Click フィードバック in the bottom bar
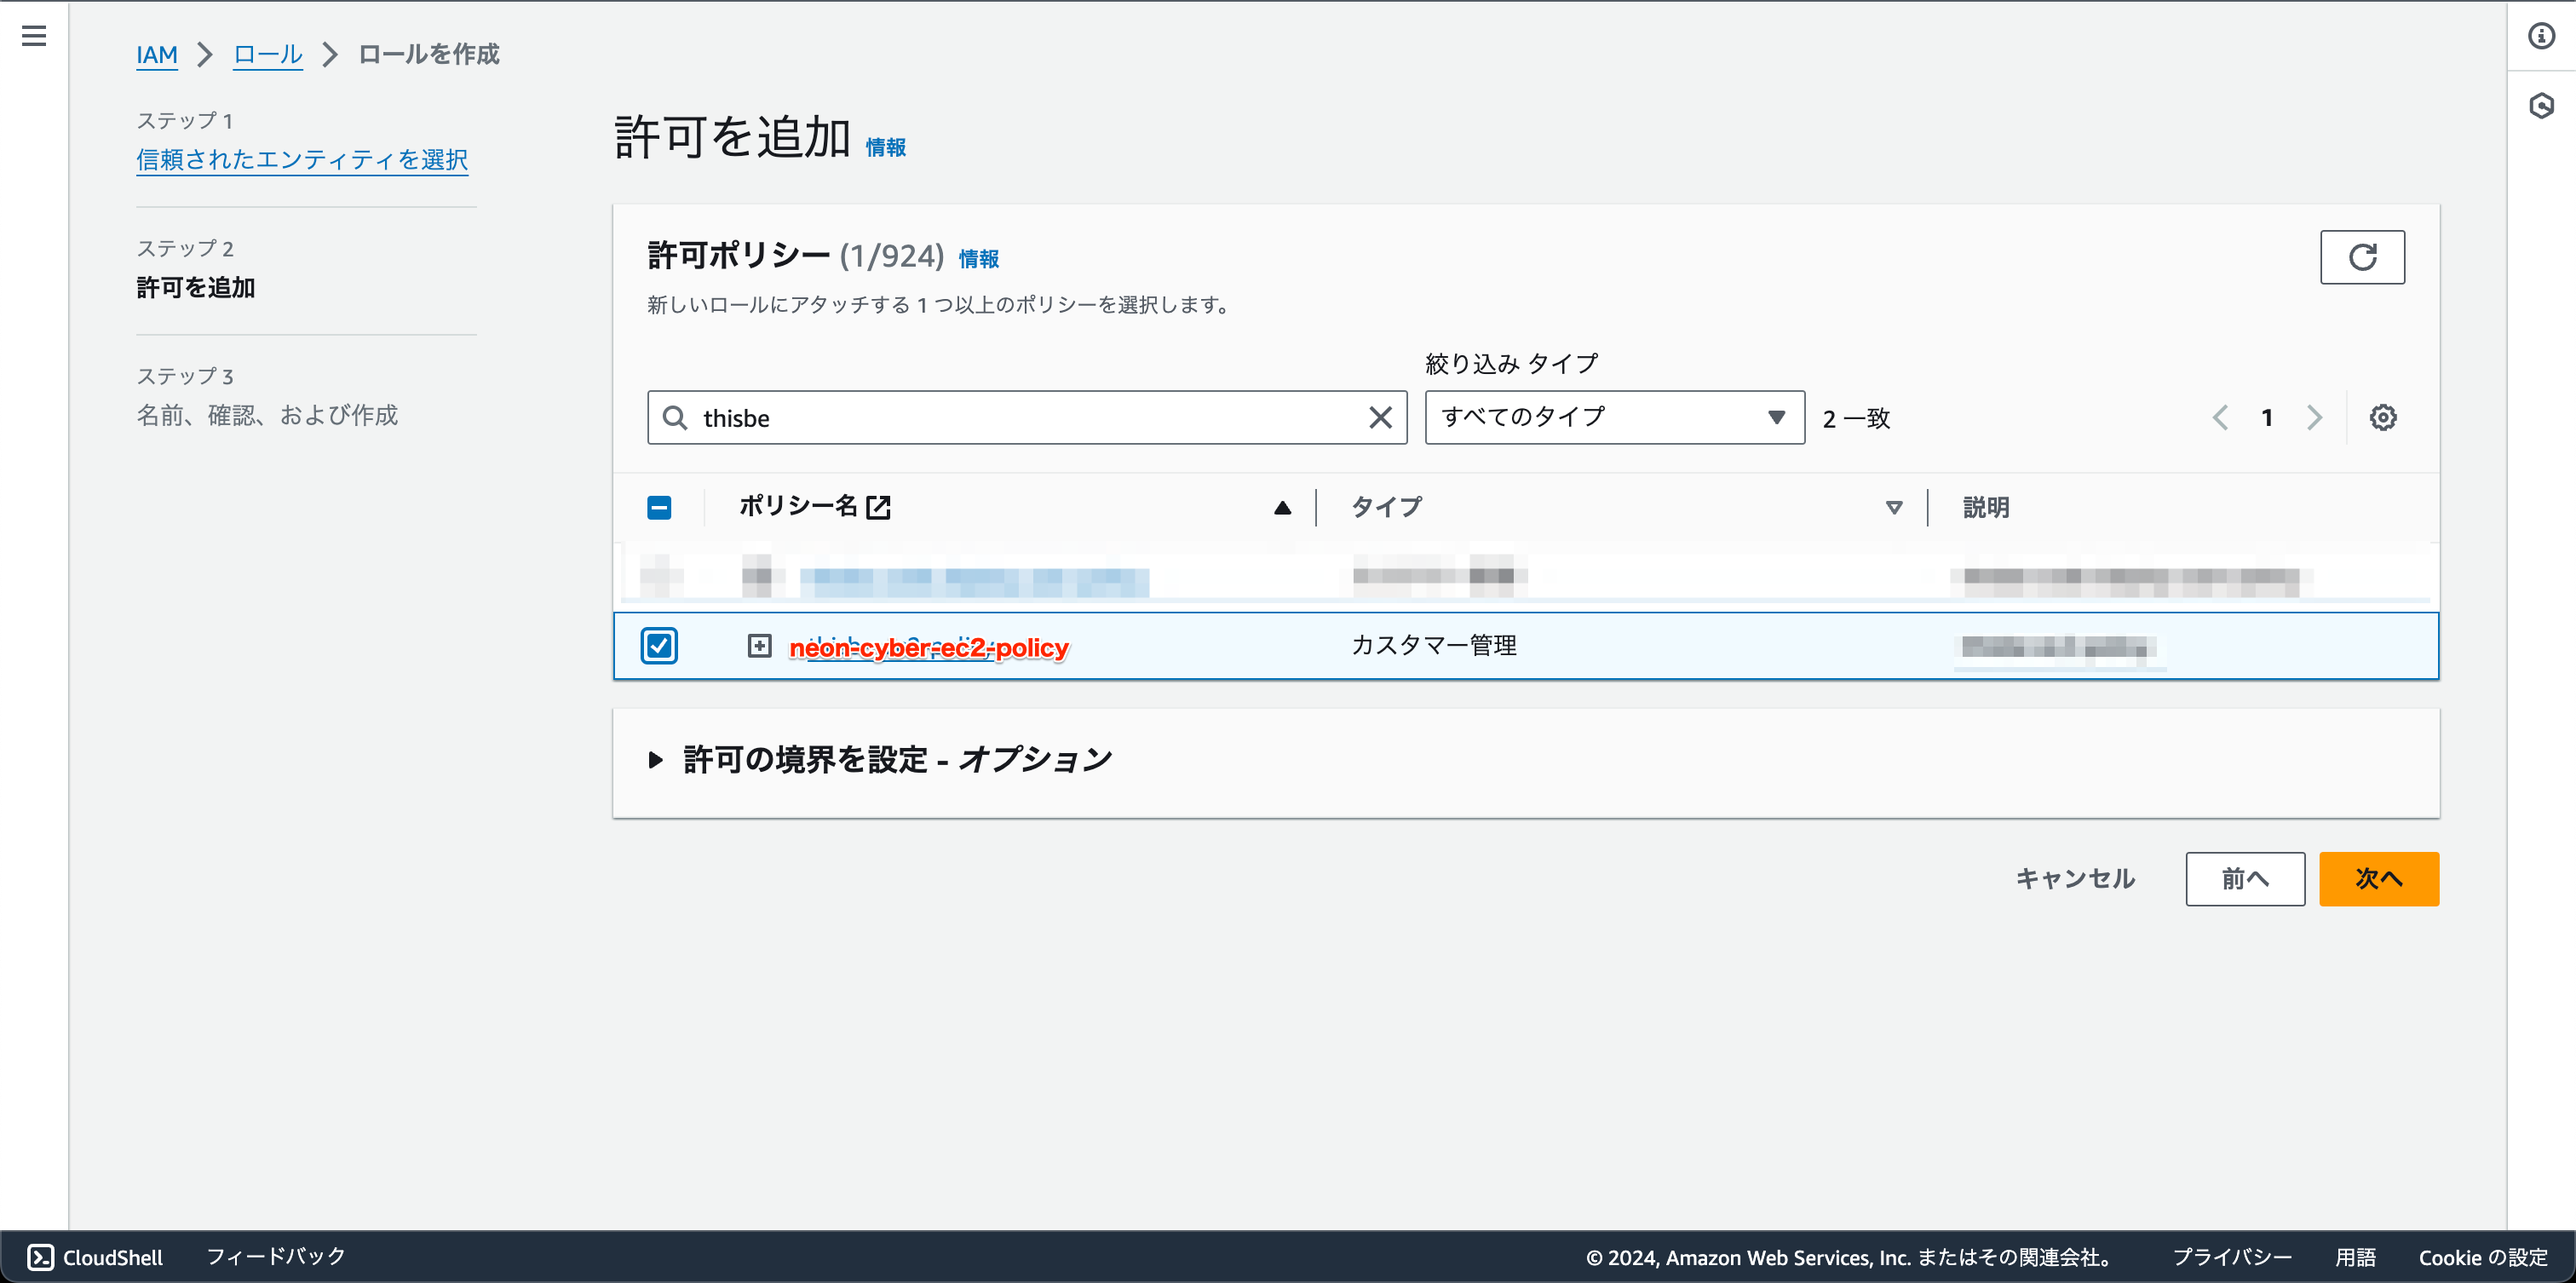Viewport: 2576px width, 1283px height. [x=275, y=1257]
